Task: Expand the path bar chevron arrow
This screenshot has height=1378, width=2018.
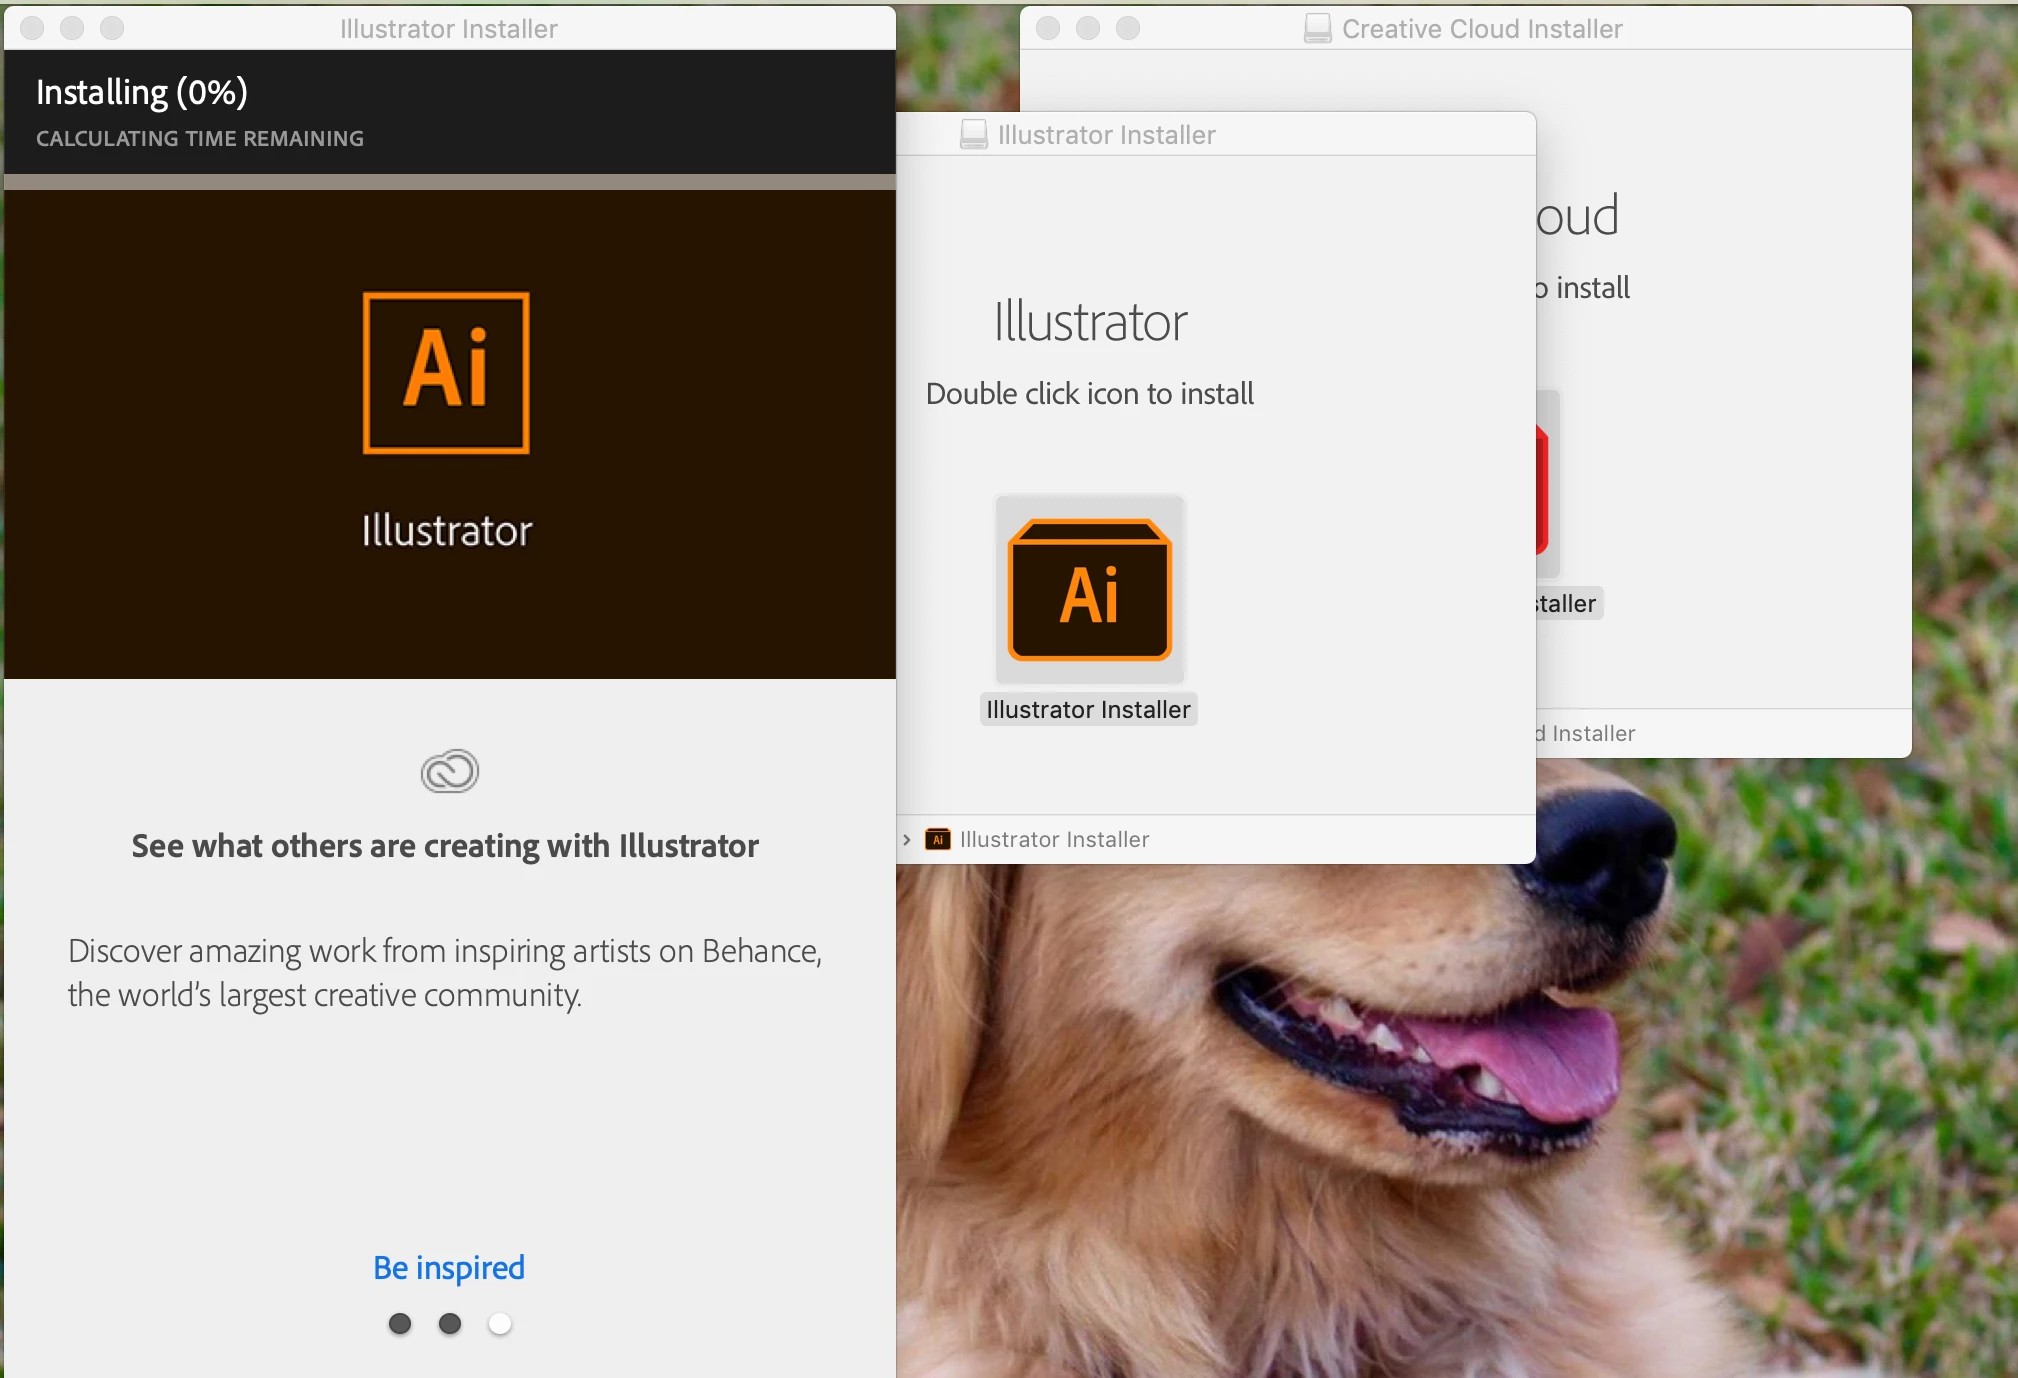Action: click(x=906, y=840)
